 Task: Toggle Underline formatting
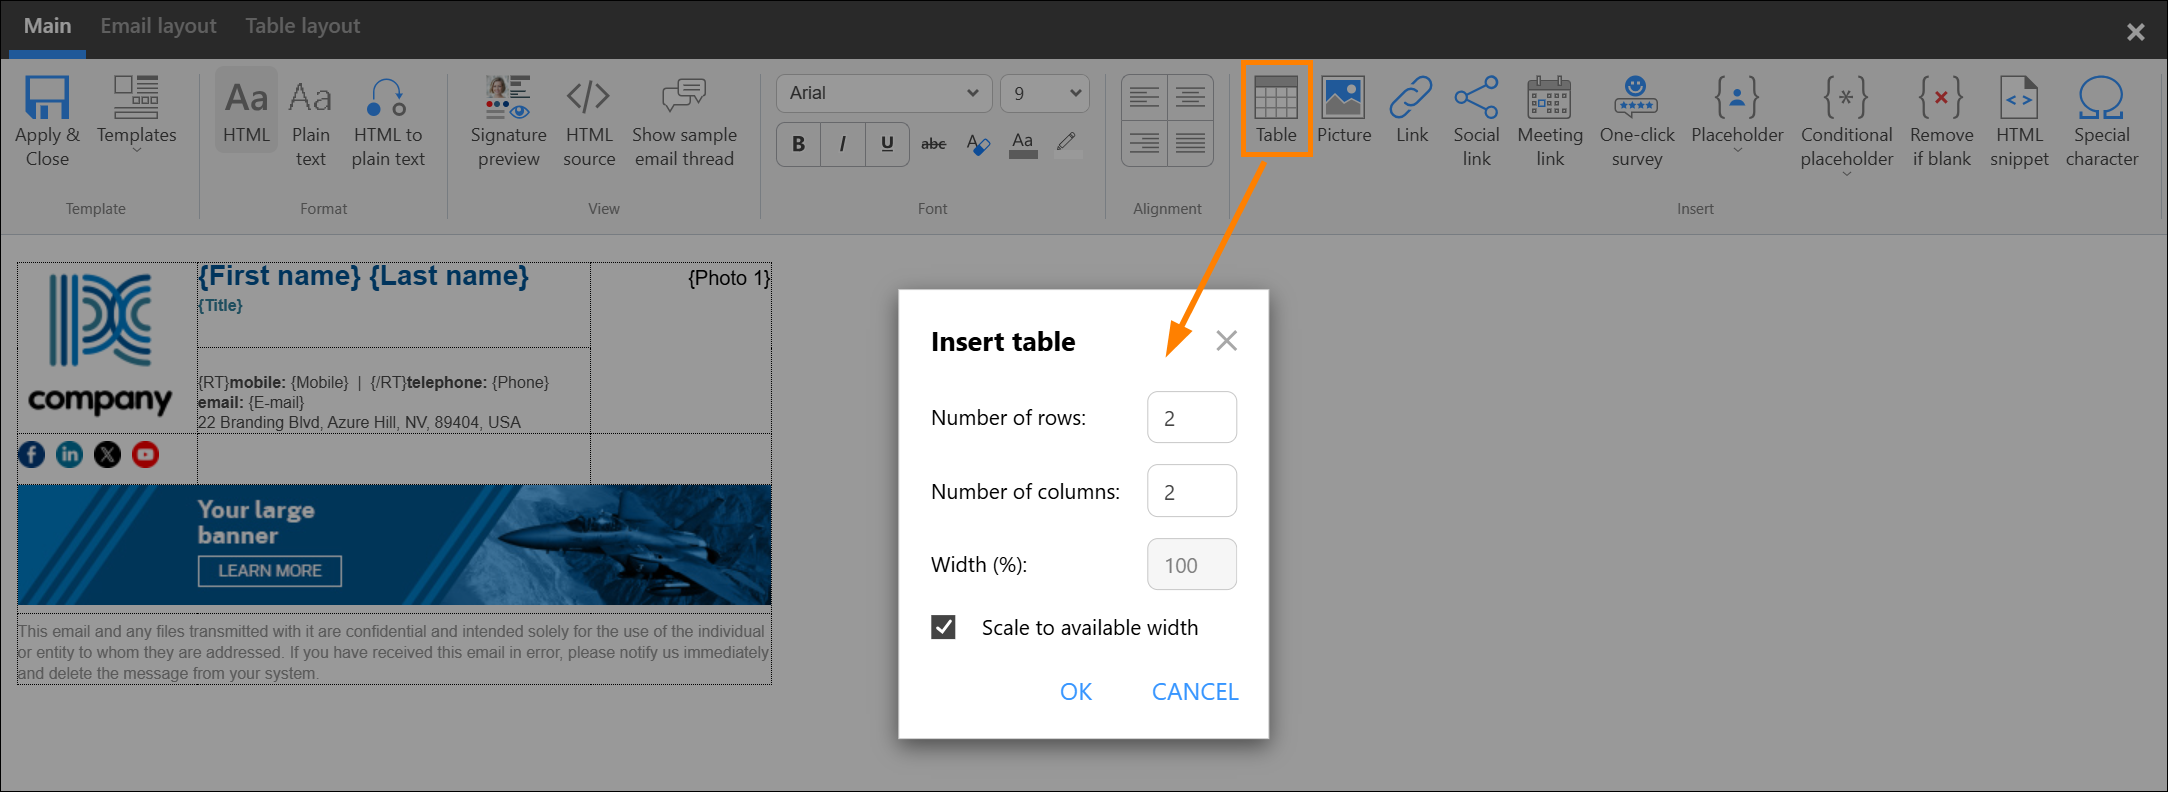click(887, 144)
